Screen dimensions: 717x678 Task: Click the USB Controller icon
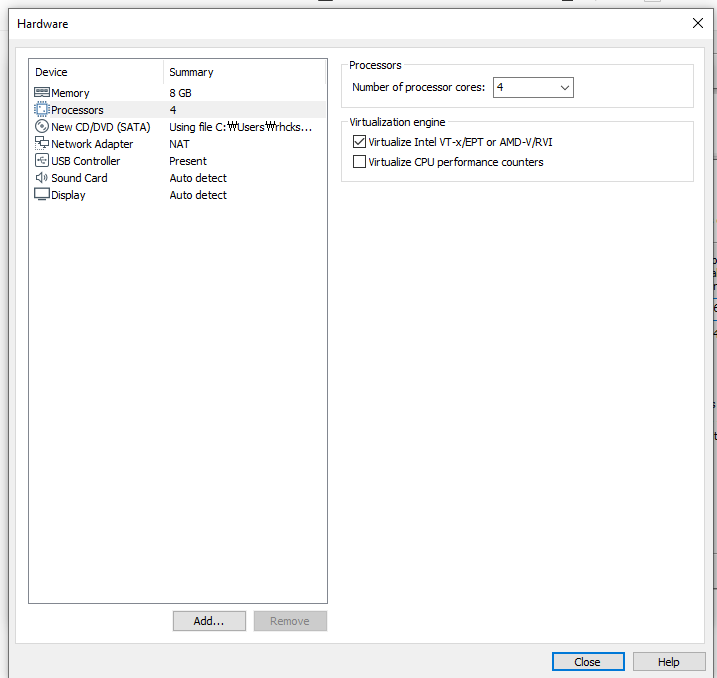[x=42, y=160]
